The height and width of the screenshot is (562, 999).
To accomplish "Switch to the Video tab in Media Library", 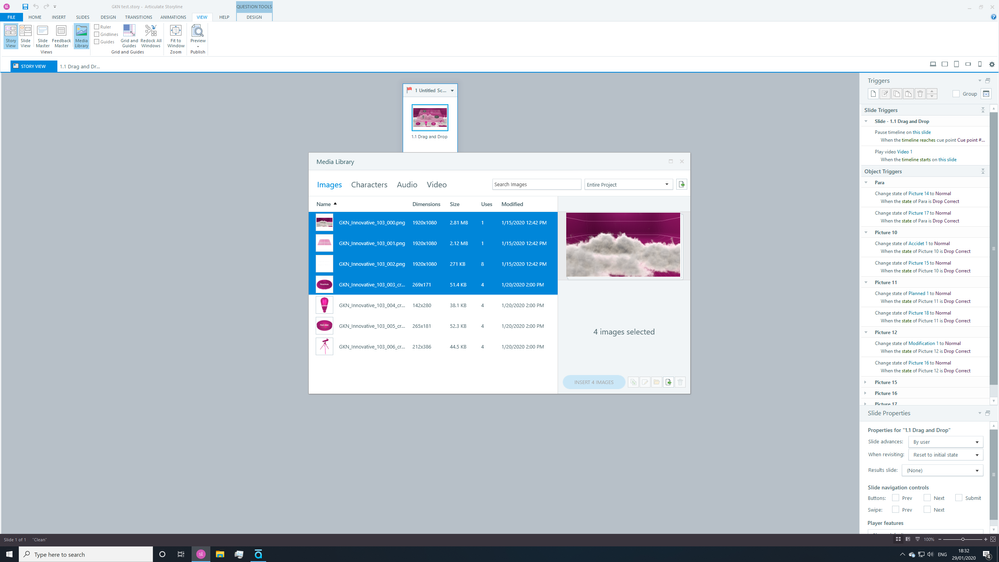I will [x=436, y=185].
